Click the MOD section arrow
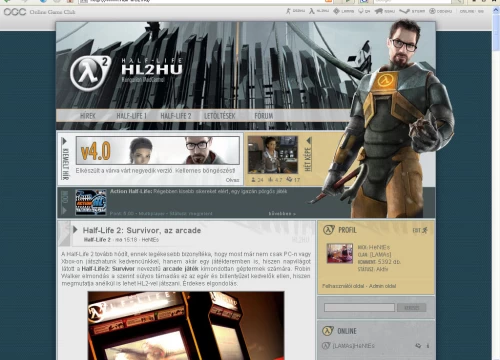 pyautogui.click(x=65, y=211)
